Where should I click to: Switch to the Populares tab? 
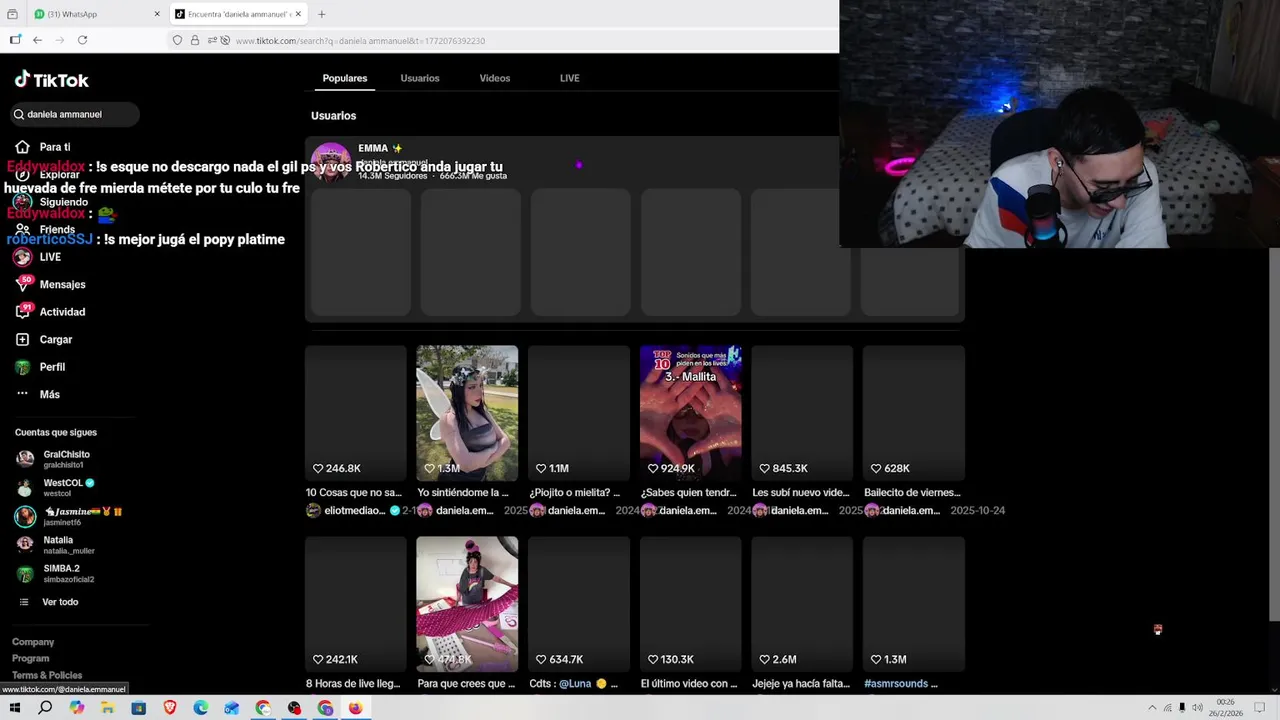click(x=345, y=78)
